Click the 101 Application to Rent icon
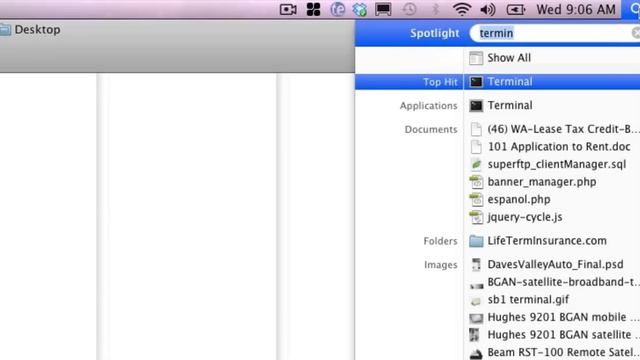The width and height of the screenshot is (640, 360). pos(476,147)
